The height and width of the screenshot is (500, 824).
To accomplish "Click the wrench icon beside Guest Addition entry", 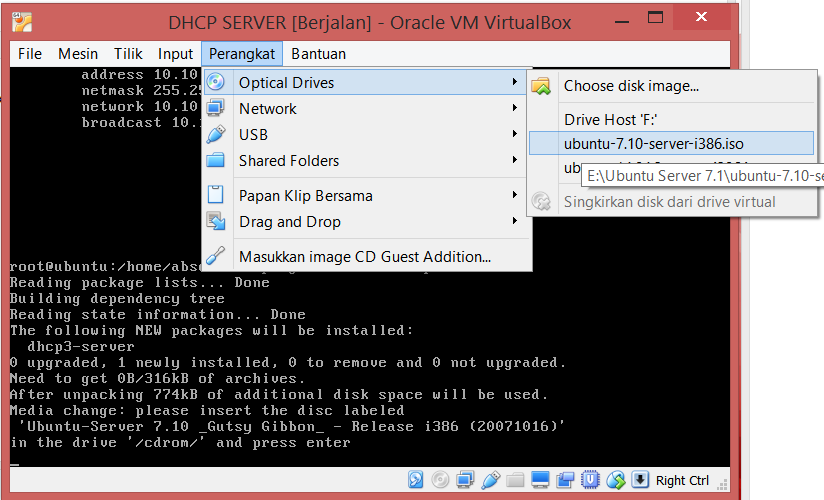I will pyautogui.click(x=215, y=256).
